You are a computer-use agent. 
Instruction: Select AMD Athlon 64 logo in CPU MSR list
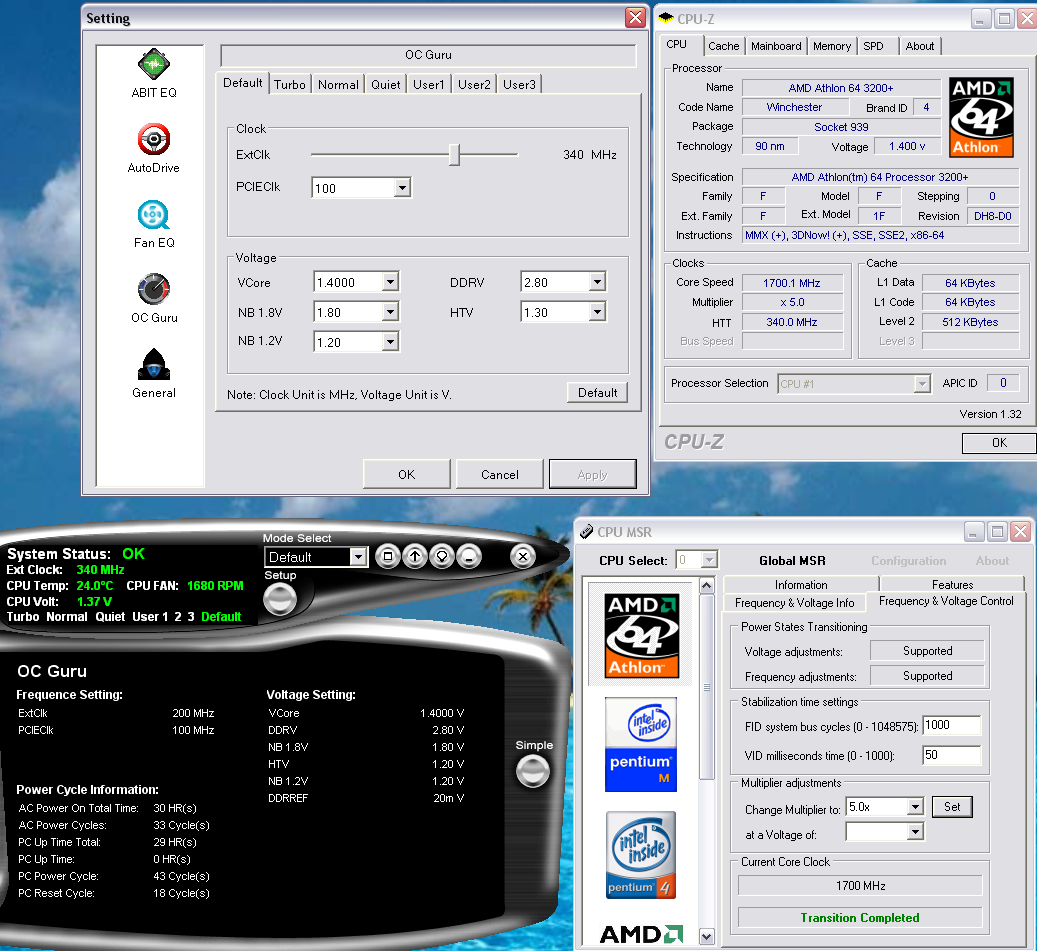coord(642,636)
